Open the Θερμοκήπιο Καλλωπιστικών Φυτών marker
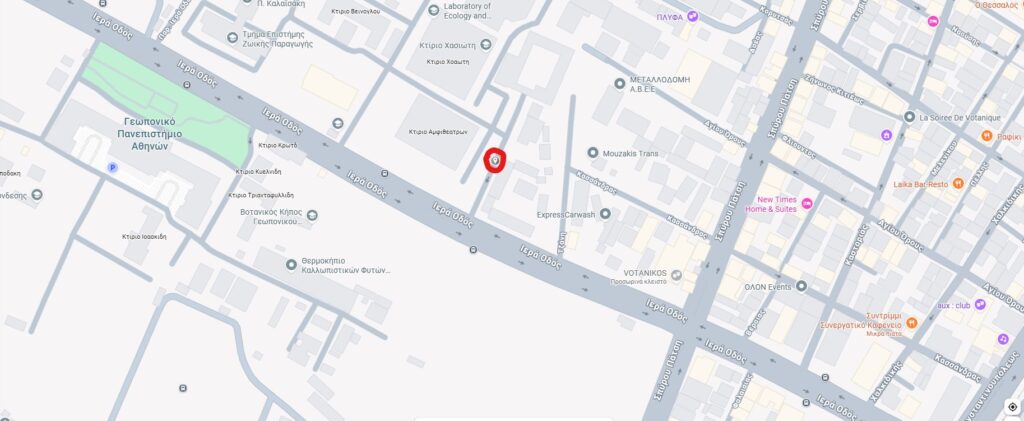Image resolution: width=1024 pixels, height=421 pixels. [291, 264]
